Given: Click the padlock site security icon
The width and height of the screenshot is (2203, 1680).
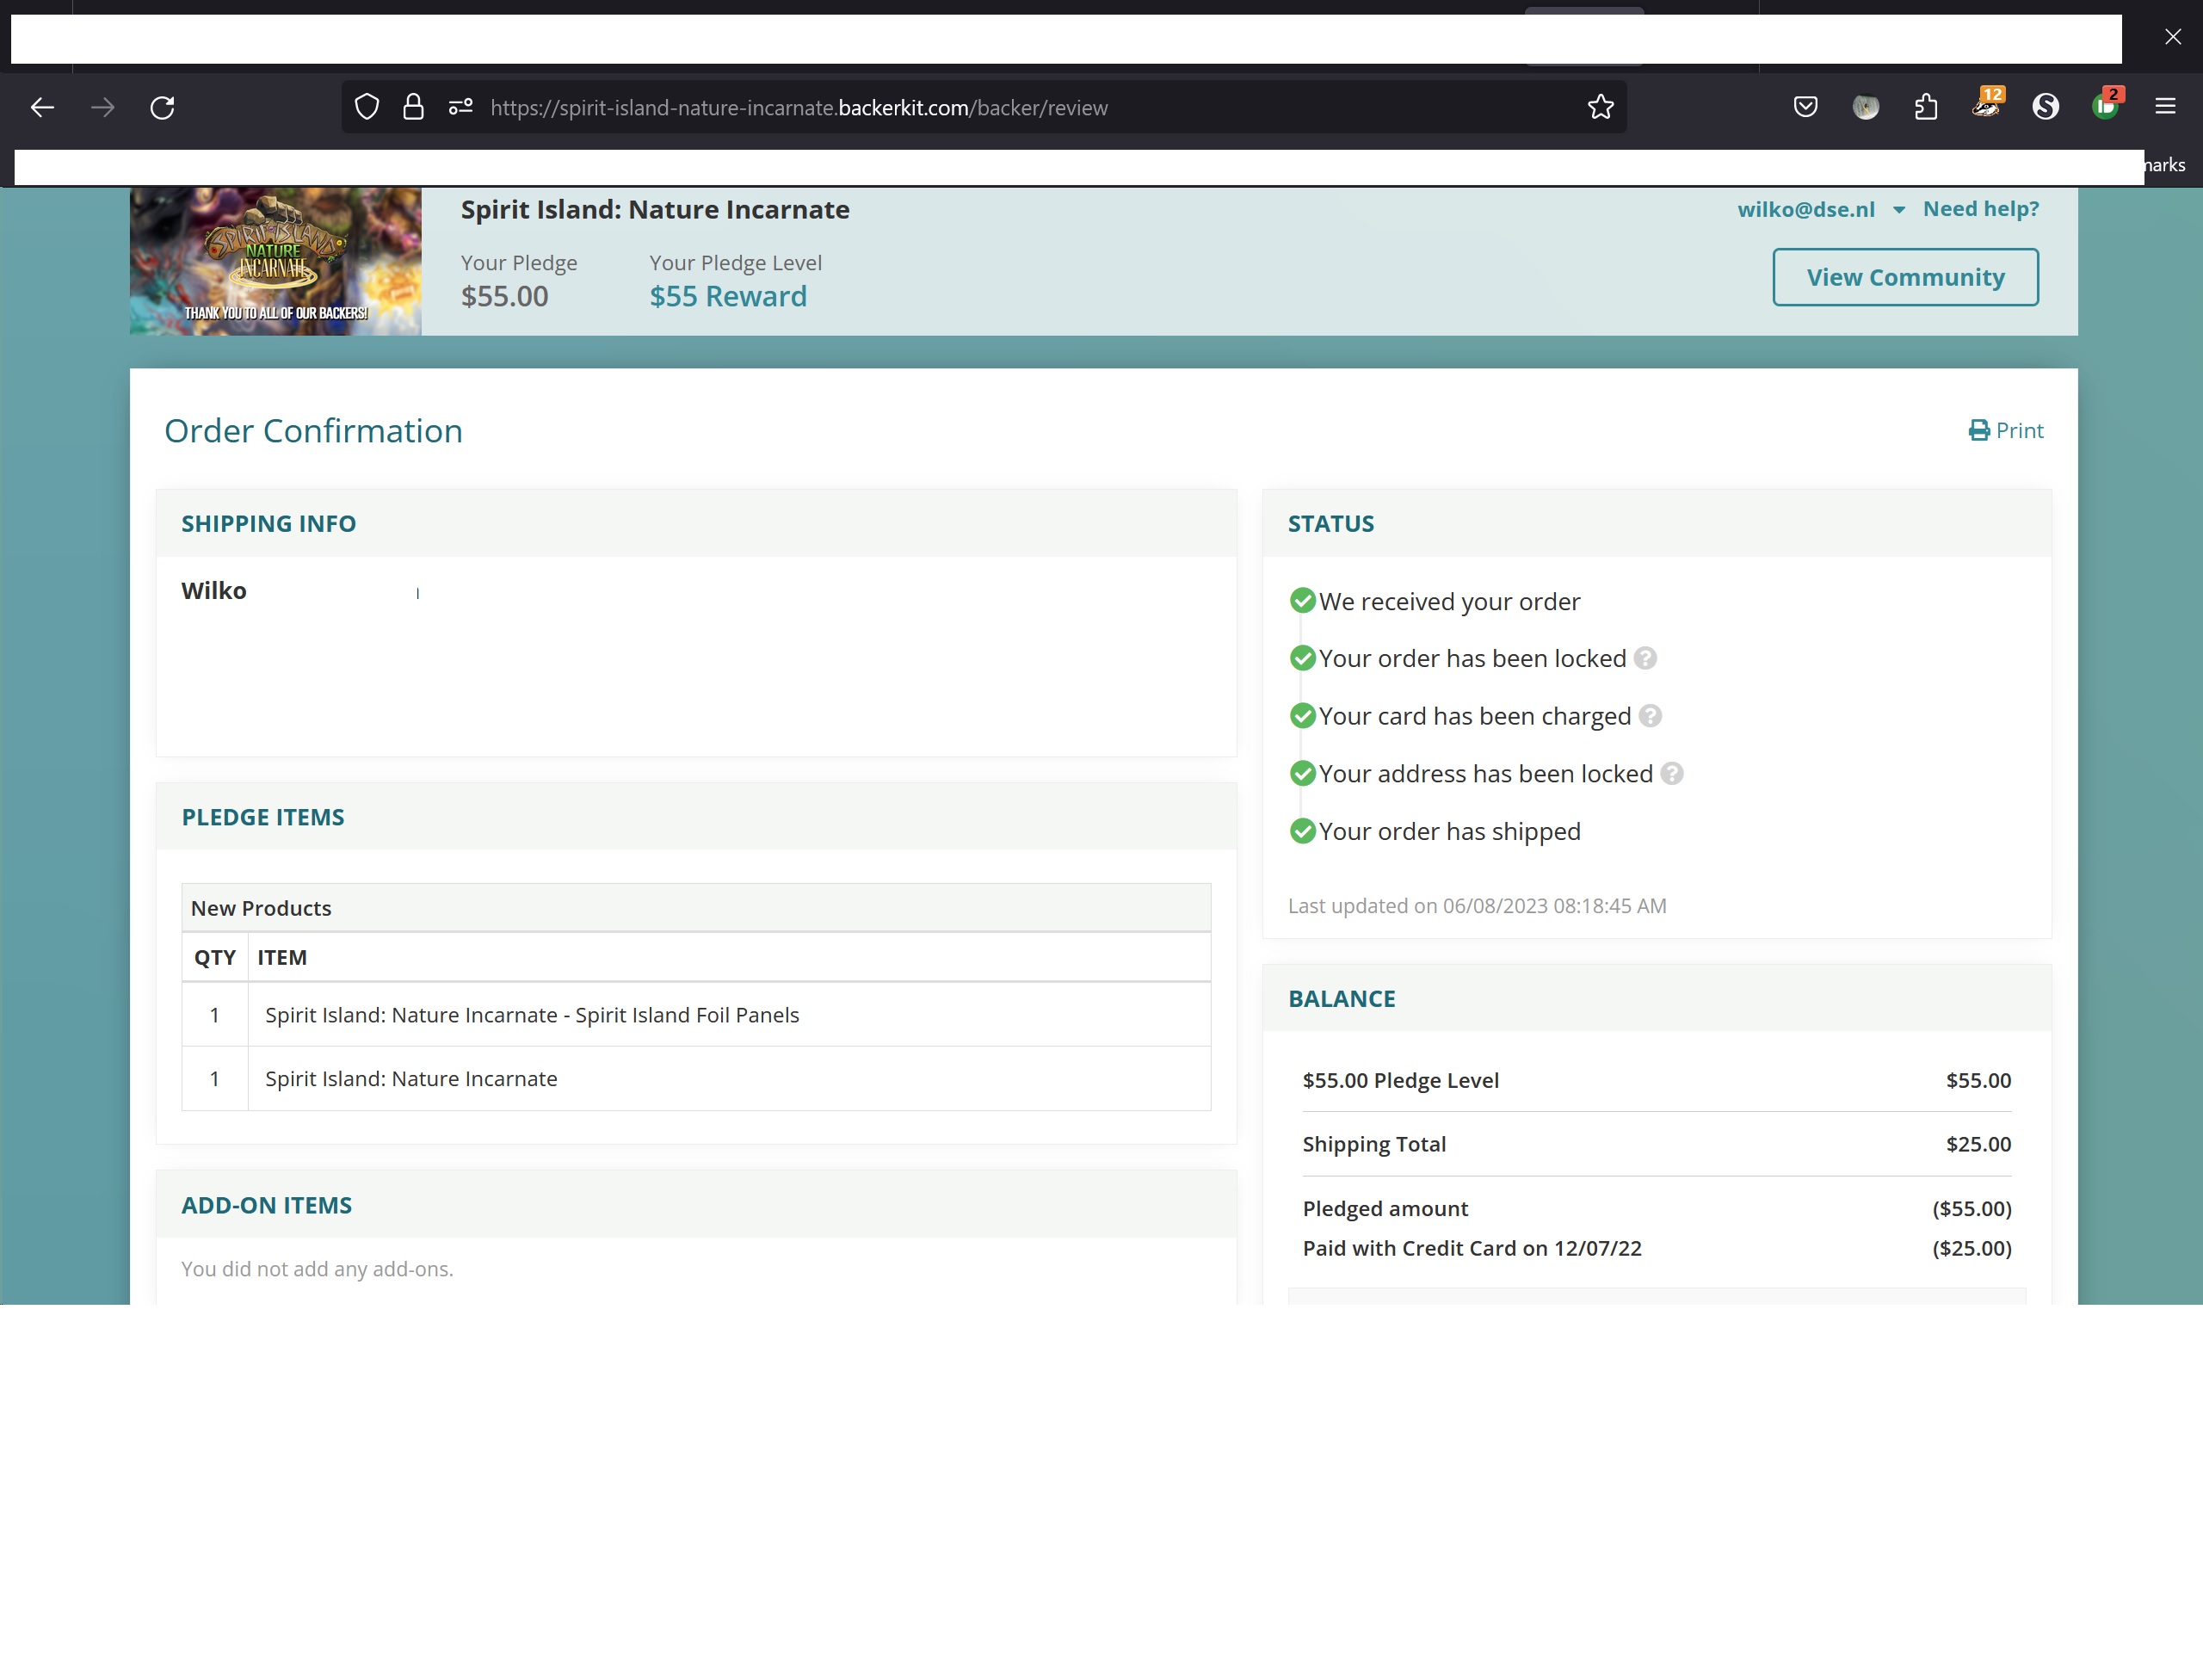Looking at the screenshot, I should point(413,107).
